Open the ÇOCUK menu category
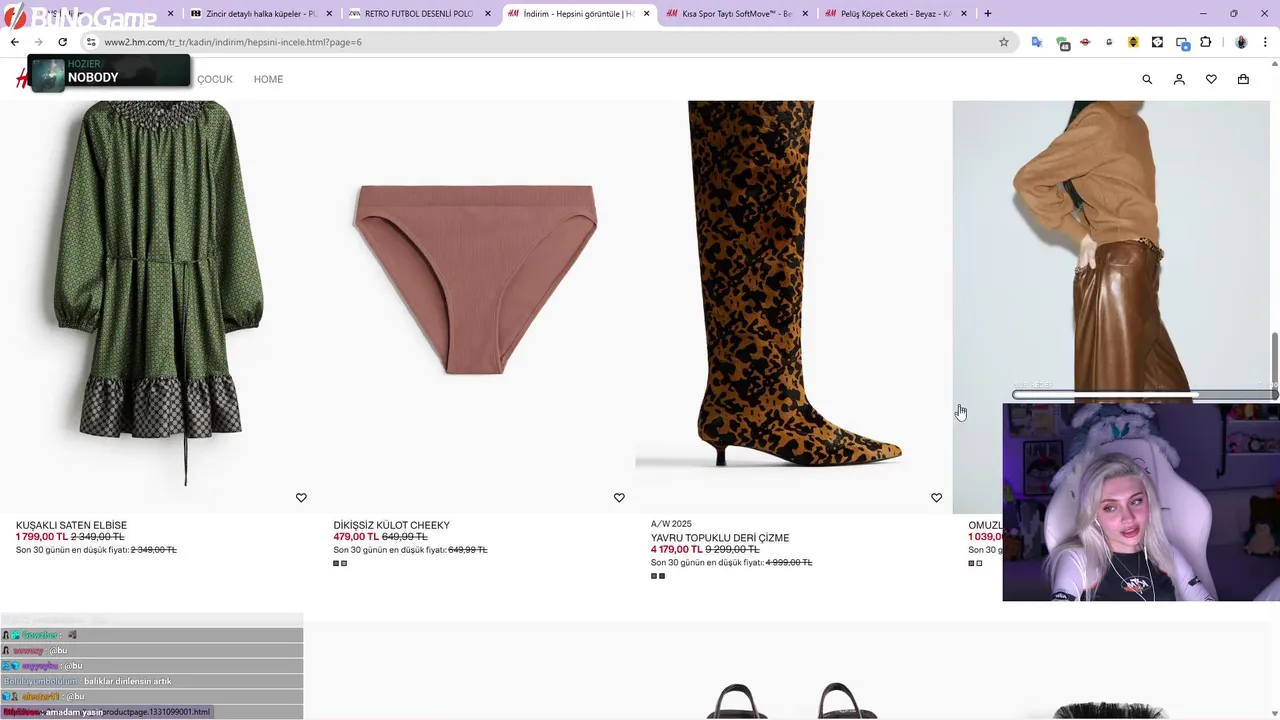 [x=214, y=79]
